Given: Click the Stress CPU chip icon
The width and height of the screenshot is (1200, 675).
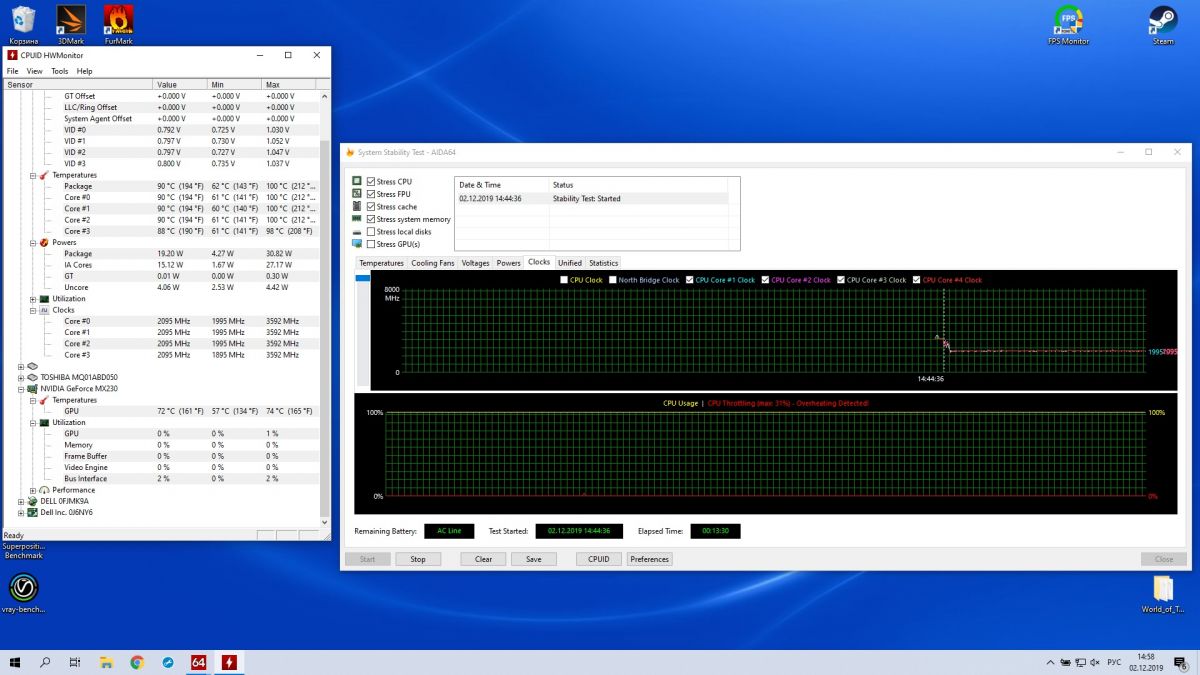Looking at the screenshot, I should (357, 181).
